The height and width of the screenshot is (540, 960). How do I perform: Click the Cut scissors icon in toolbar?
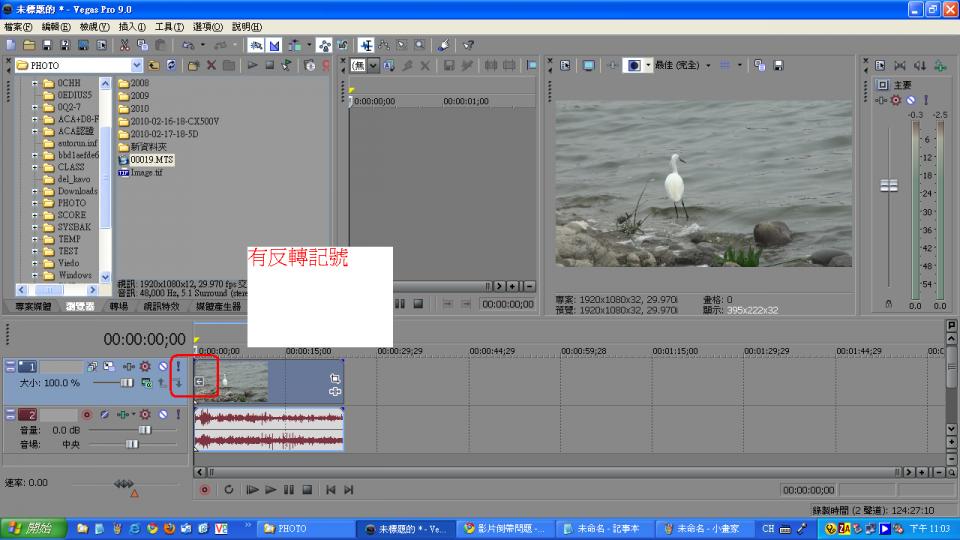point(125,45)
